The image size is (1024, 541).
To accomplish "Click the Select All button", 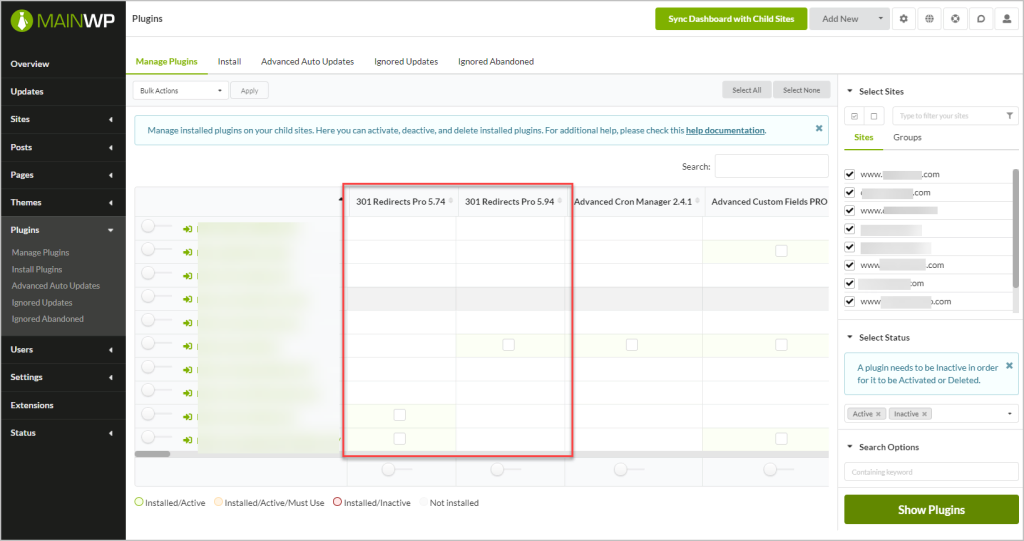I will [746, 90].
